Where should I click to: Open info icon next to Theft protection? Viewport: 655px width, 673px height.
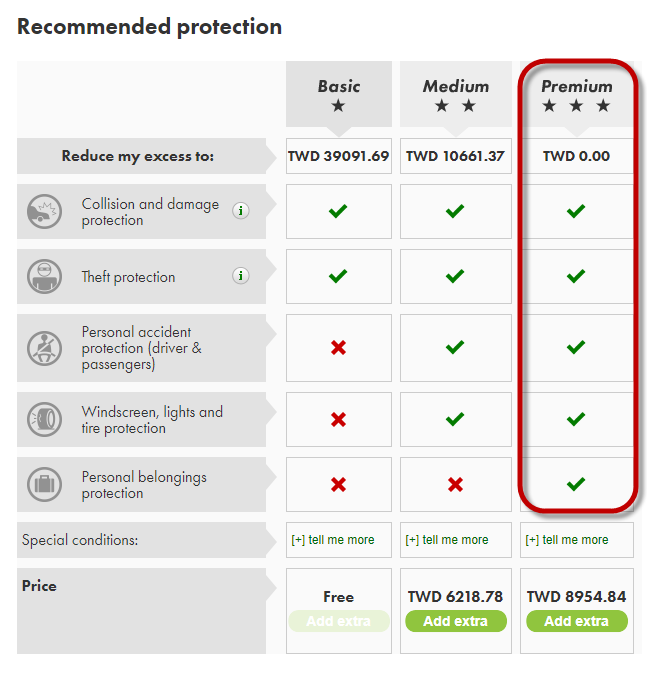[241, 276]
